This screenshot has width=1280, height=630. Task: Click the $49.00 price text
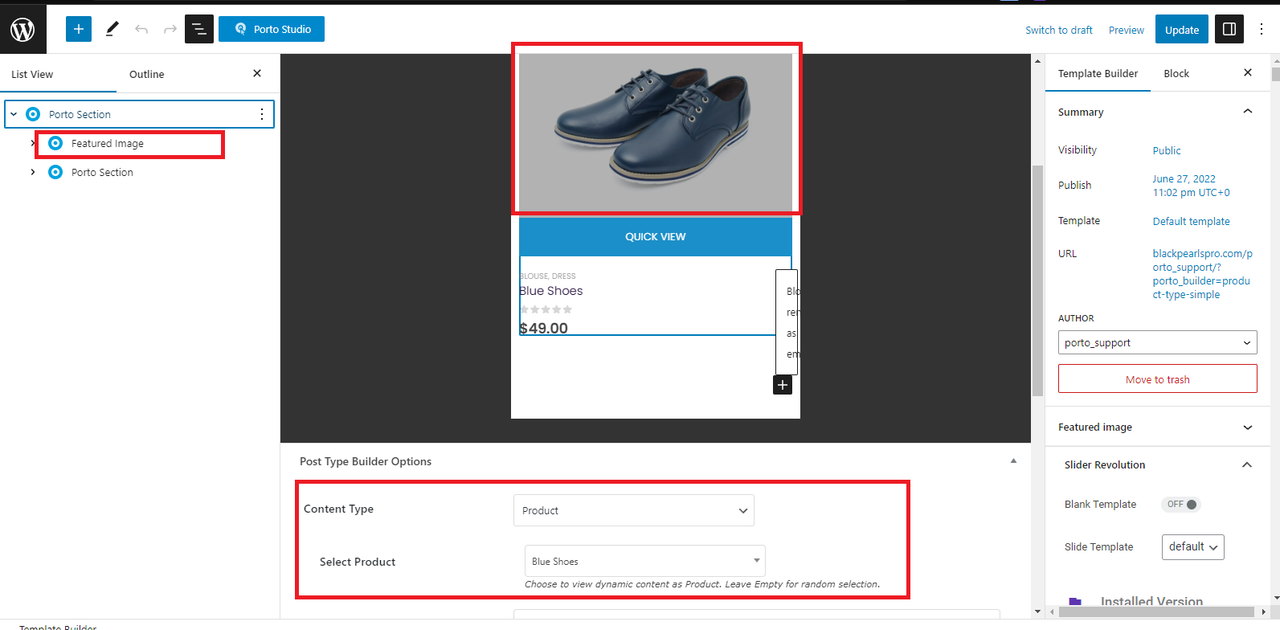[x=543, y=328]
